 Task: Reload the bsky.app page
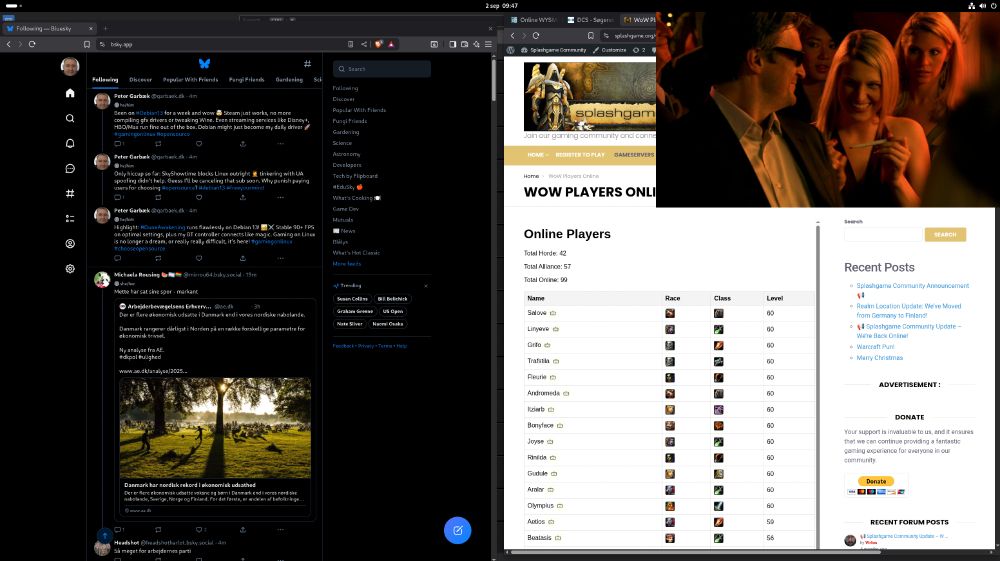pos(32,44)
